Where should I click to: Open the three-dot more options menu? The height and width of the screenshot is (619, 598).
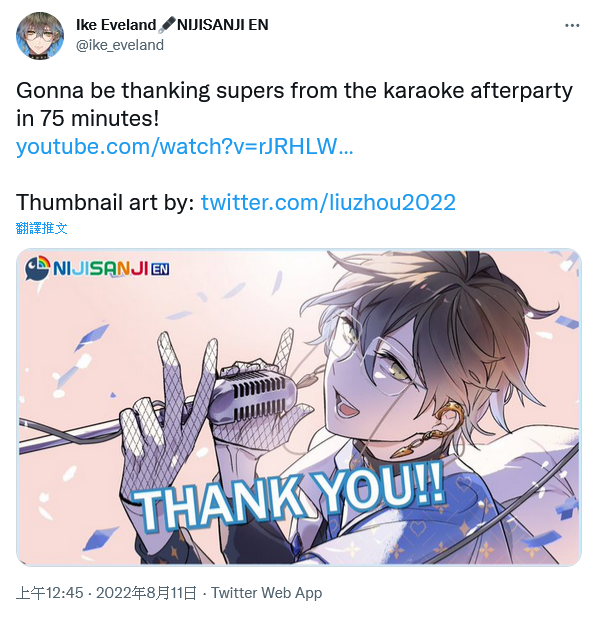coord(572,25)
